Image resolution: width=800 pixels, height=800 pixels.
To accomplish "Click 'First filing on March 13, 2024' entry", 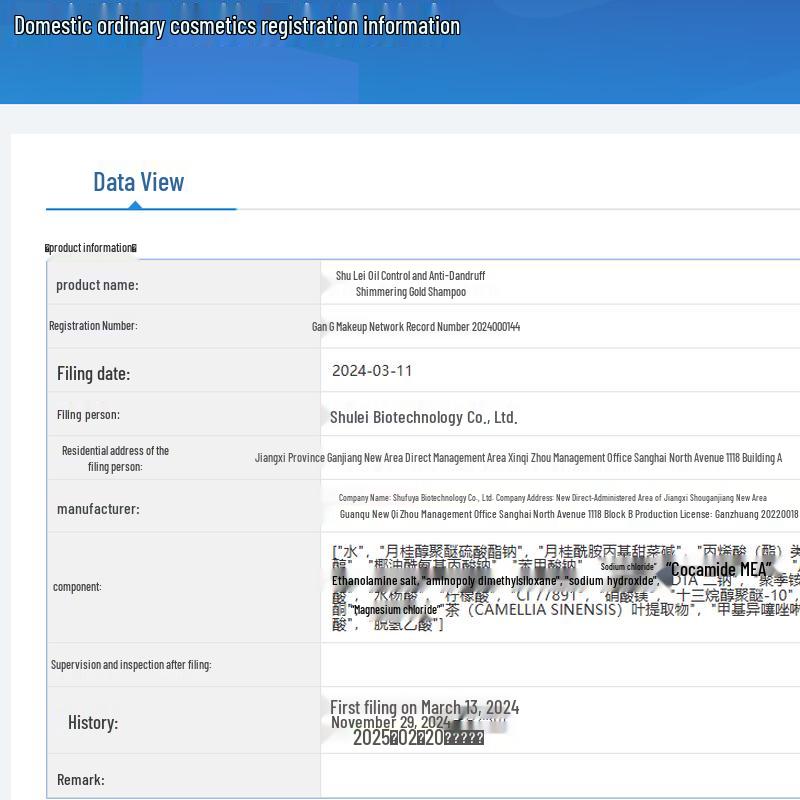I will pyautogui.click(x=424, y=708).
